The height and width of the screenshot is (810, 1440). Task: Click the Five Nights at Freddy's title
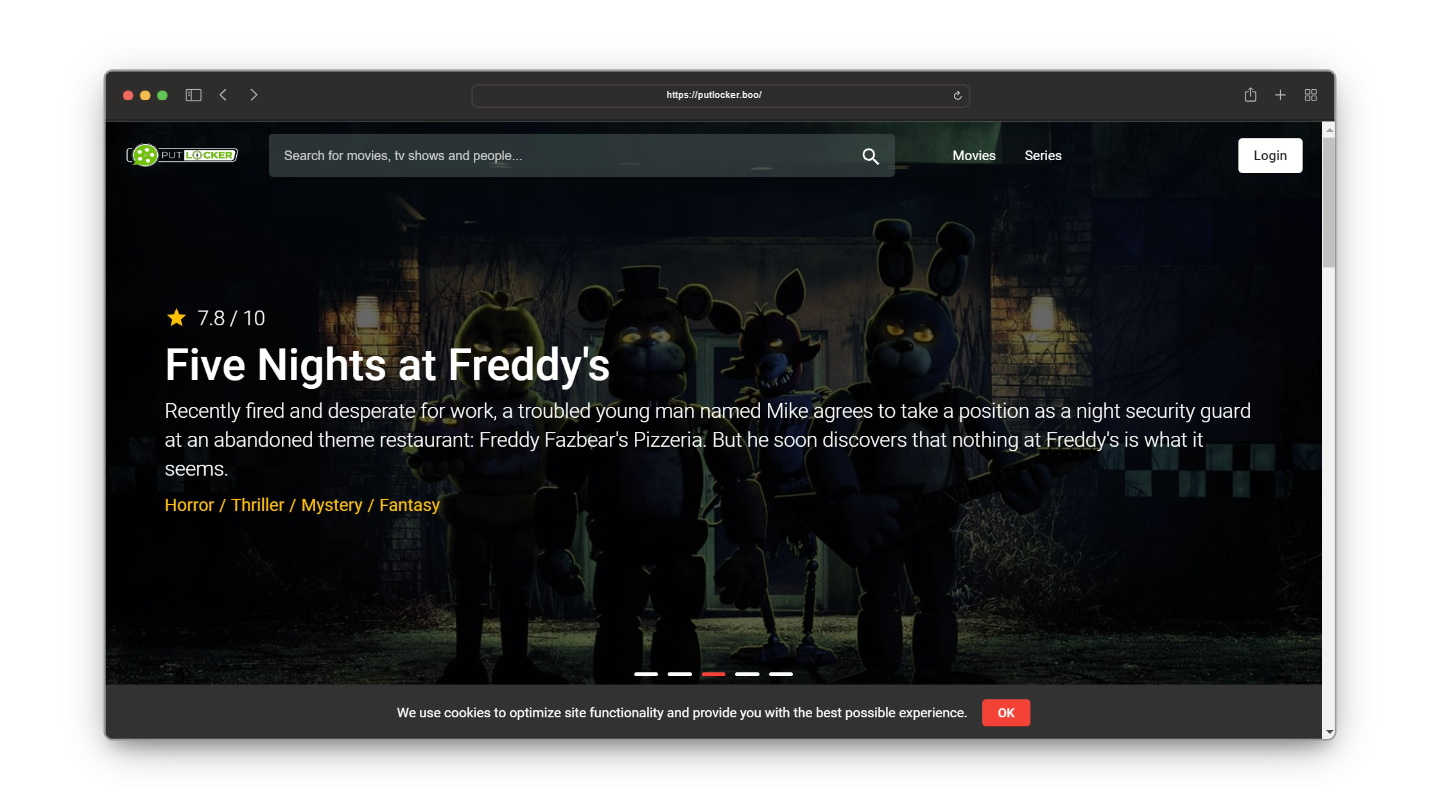[387, 365]
